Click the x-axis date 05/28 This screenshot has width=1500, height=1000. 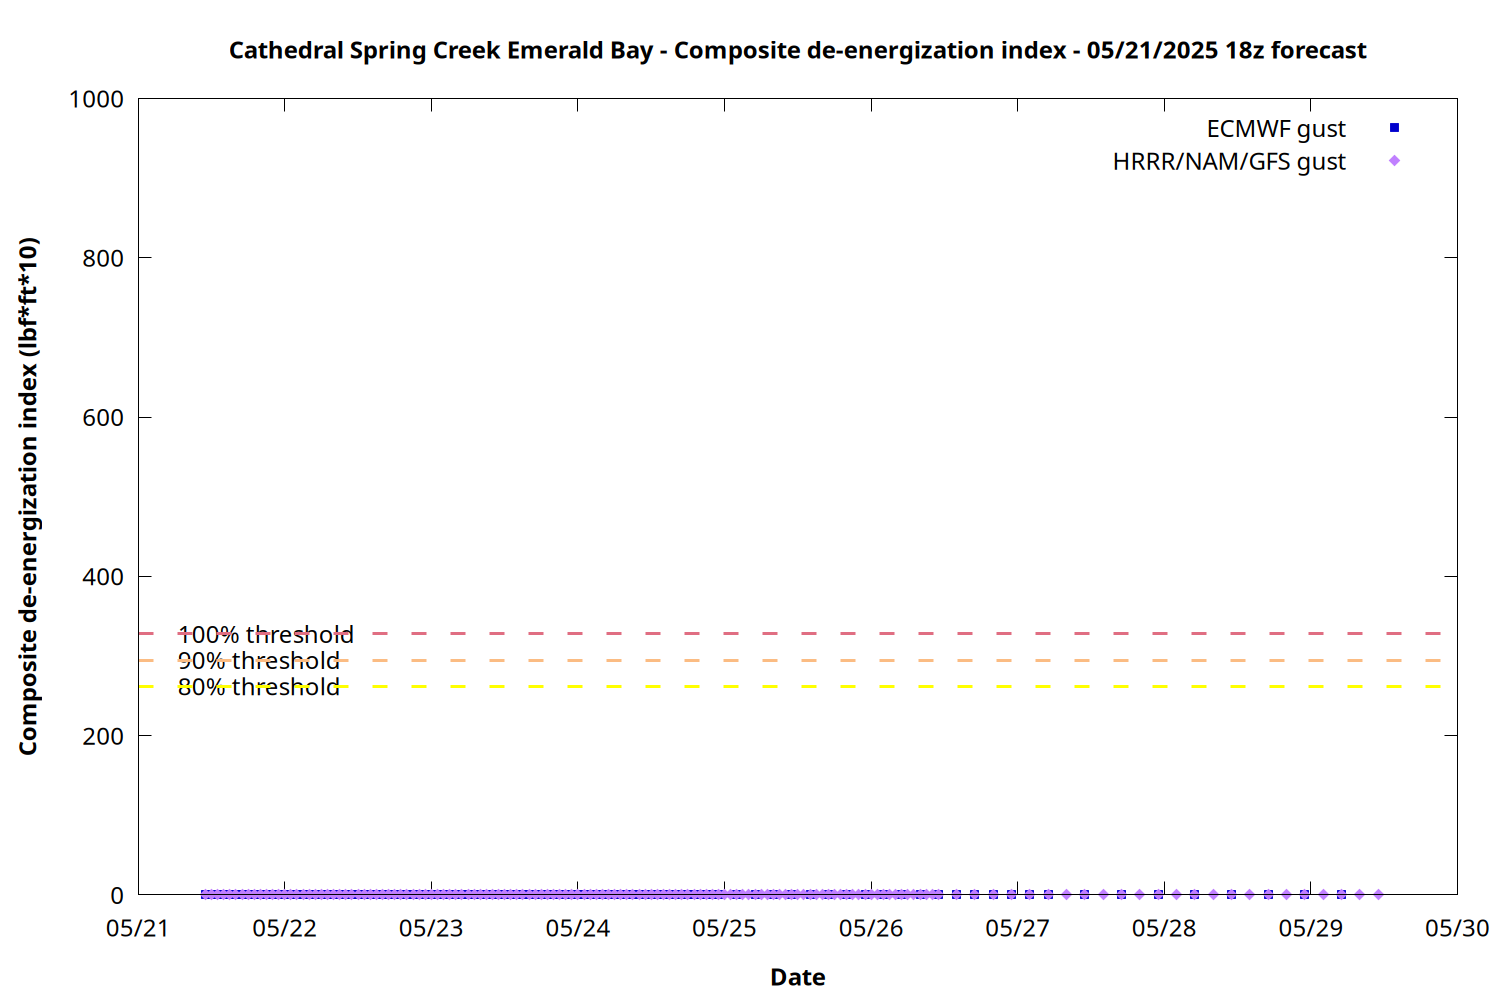pyautogui.click(x=1164, y=929)
